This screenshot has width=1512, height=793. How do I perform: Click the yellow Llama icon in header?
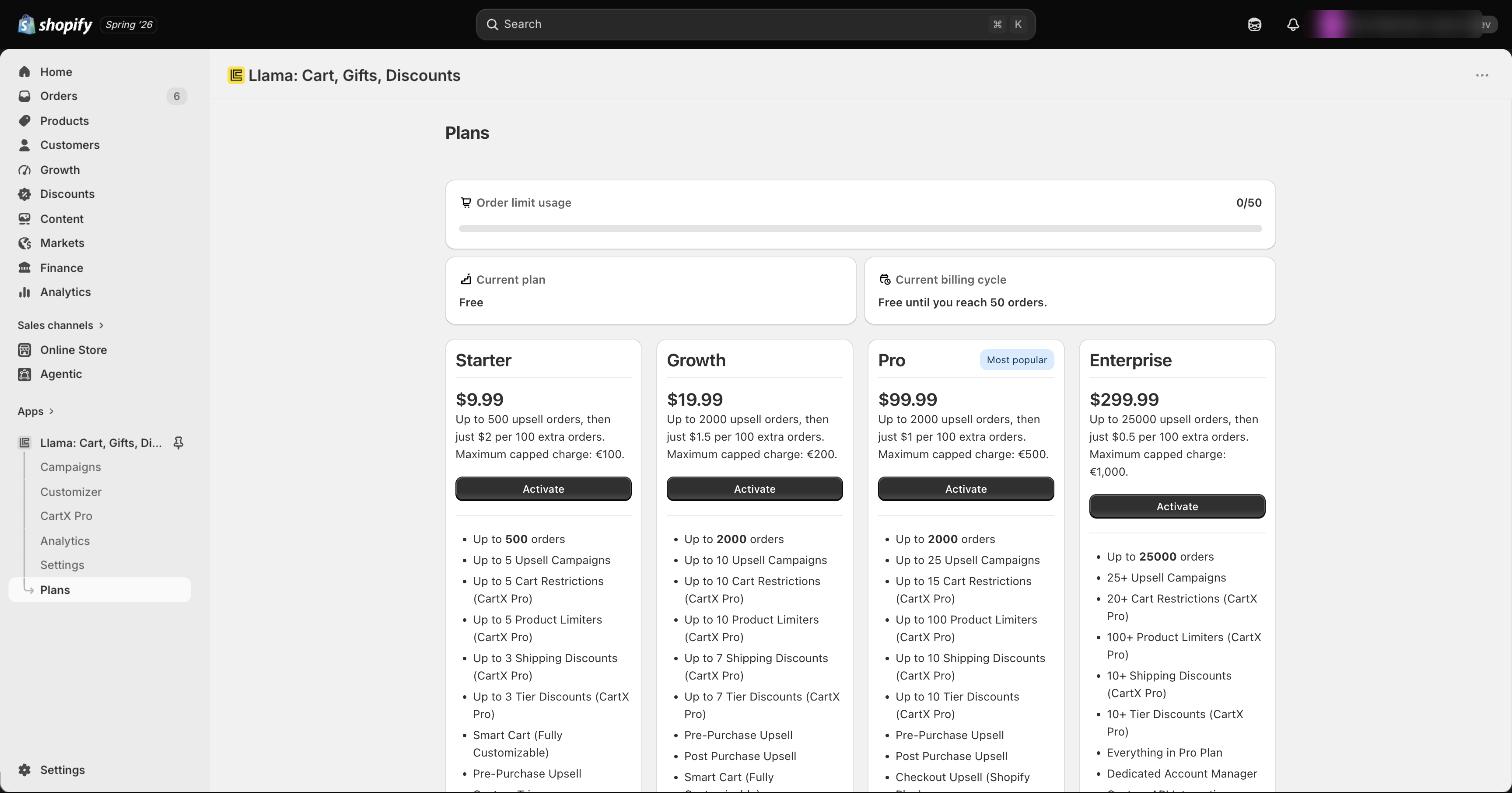[x=236, y=75]
